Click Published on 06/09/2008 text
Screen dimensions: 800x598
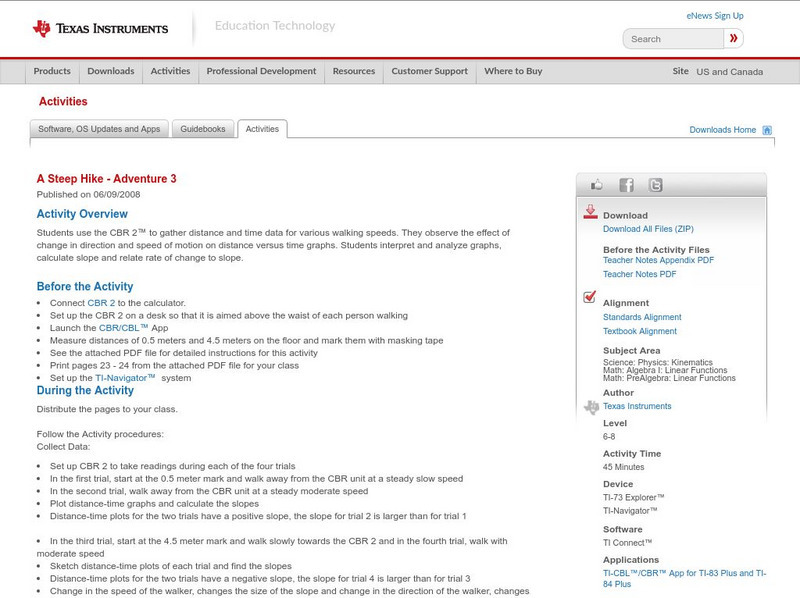(x=88, y=194)
